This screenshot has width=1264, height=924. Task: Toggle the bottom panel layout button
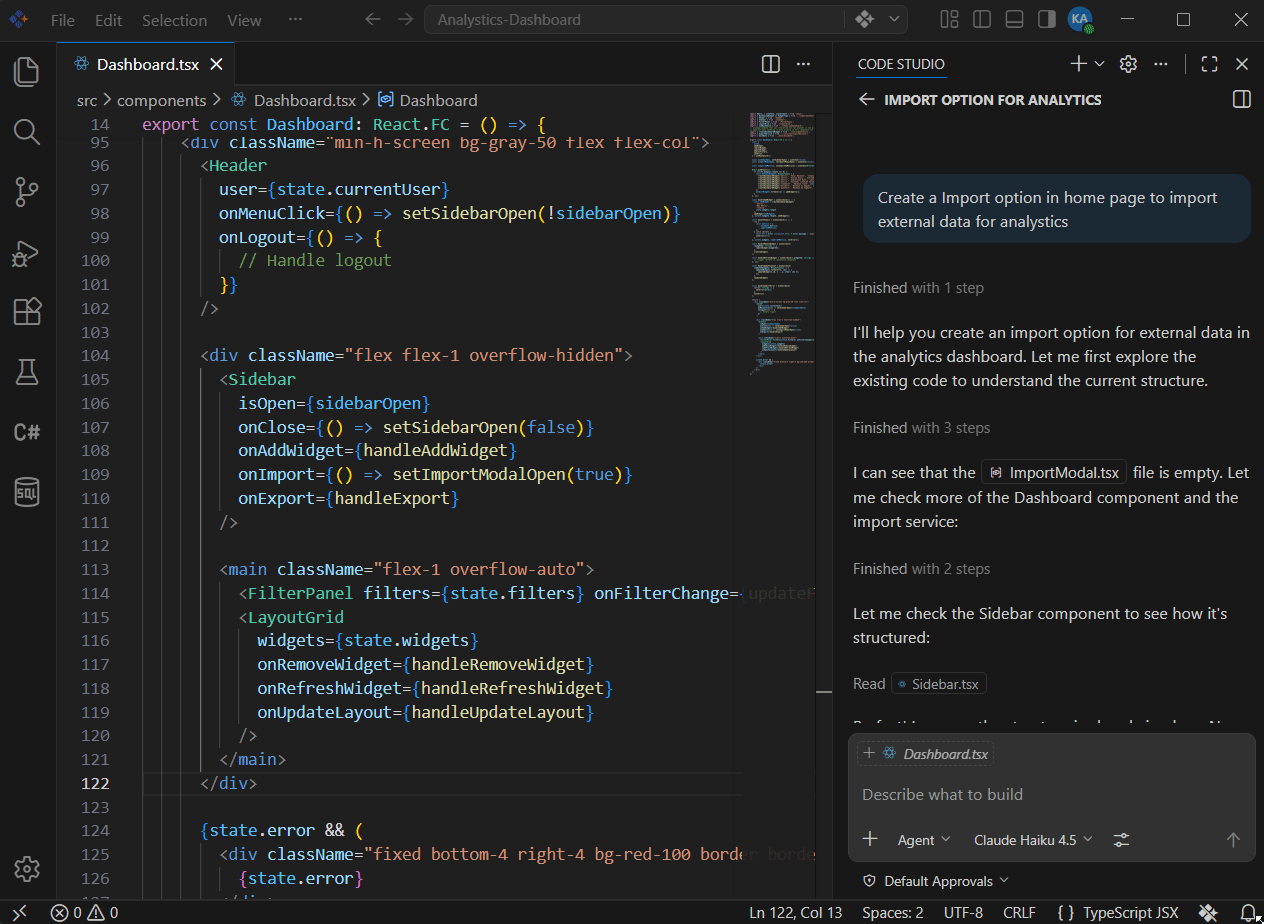(x=1014, y=19)
